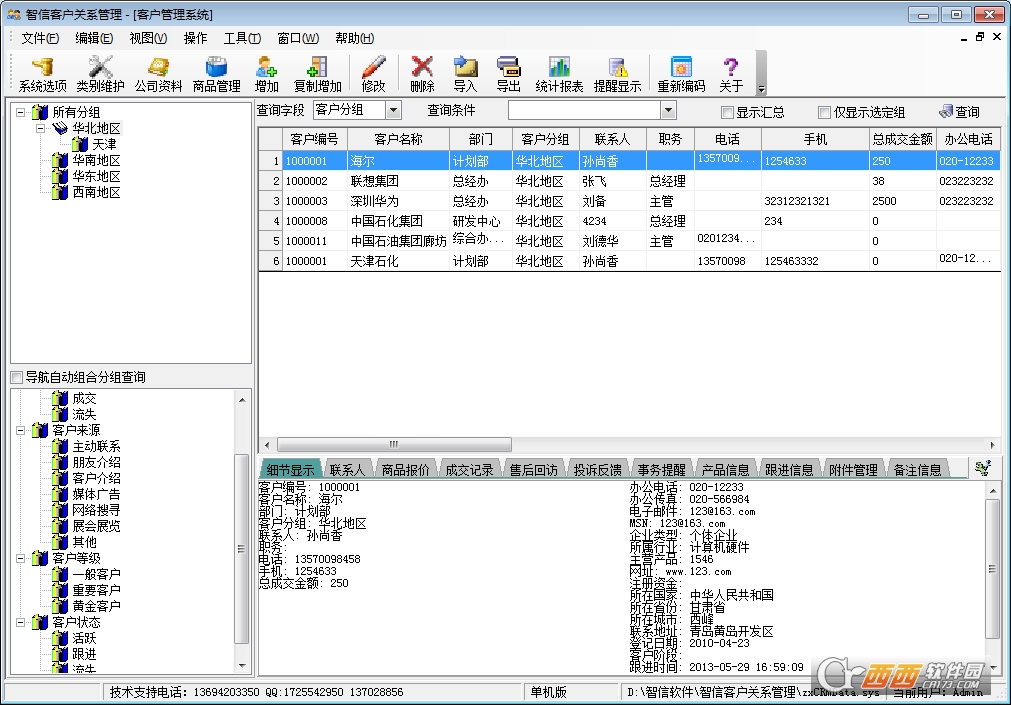This screenshot has height=705, width=1011.
Task: Open the 查询字段 dropdown arrow
Action: click(393, 110)
